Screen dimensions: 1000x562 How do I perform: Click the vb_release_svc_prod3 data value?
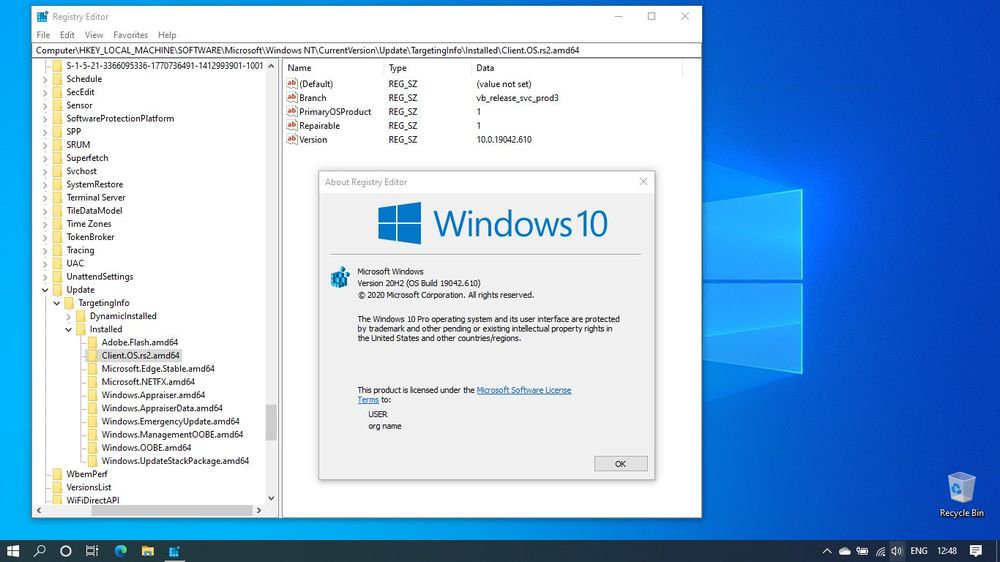point(517,98)
